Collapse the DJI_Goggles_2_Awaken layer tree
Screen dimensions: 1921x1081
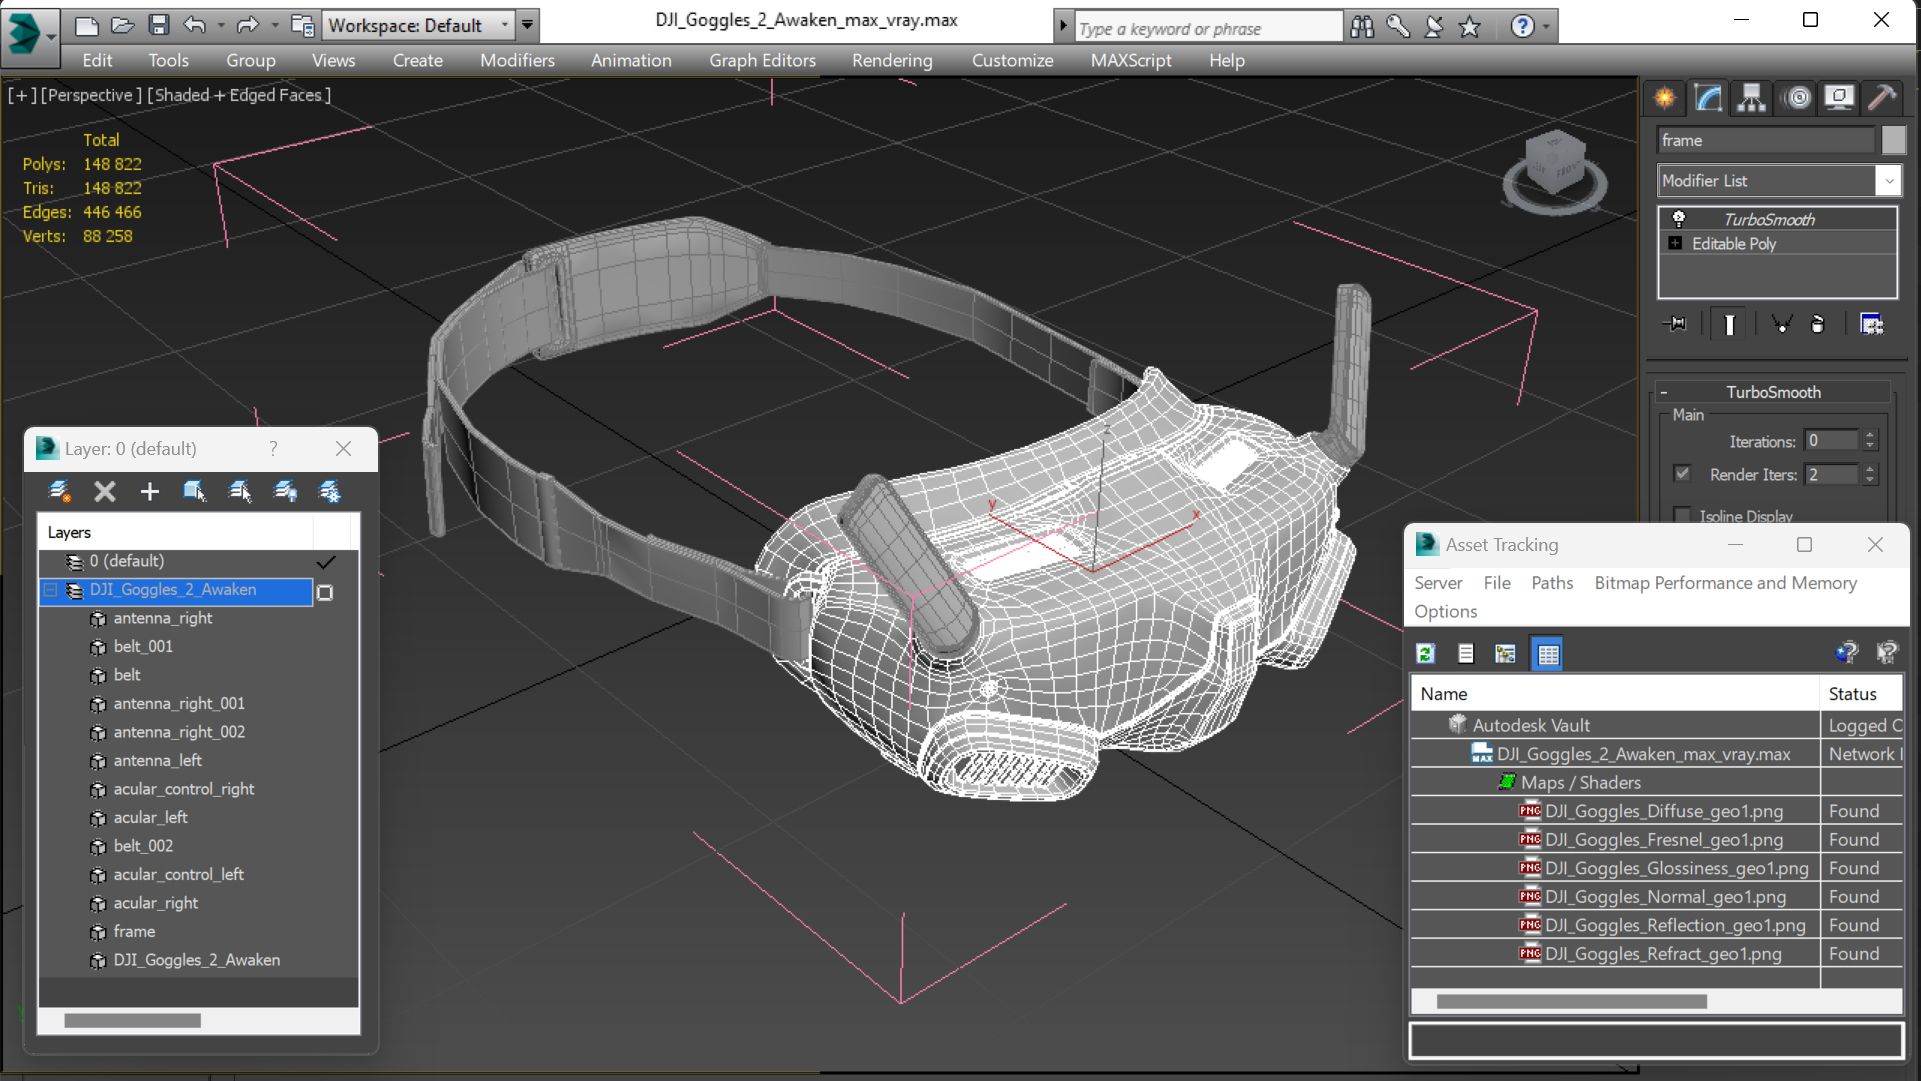point(50,590)
